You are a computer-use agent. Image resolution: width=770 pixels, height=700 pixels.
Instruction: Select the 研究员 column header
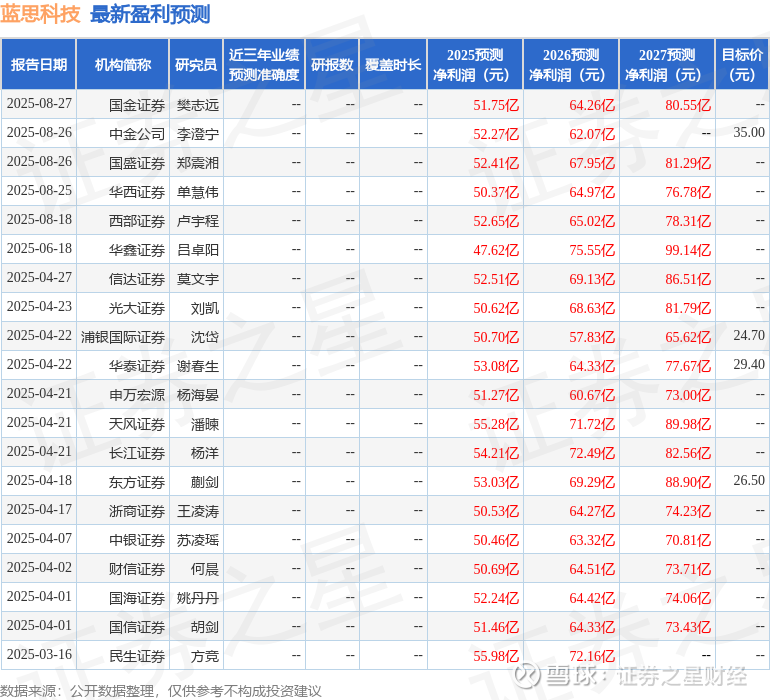point(196,64)
